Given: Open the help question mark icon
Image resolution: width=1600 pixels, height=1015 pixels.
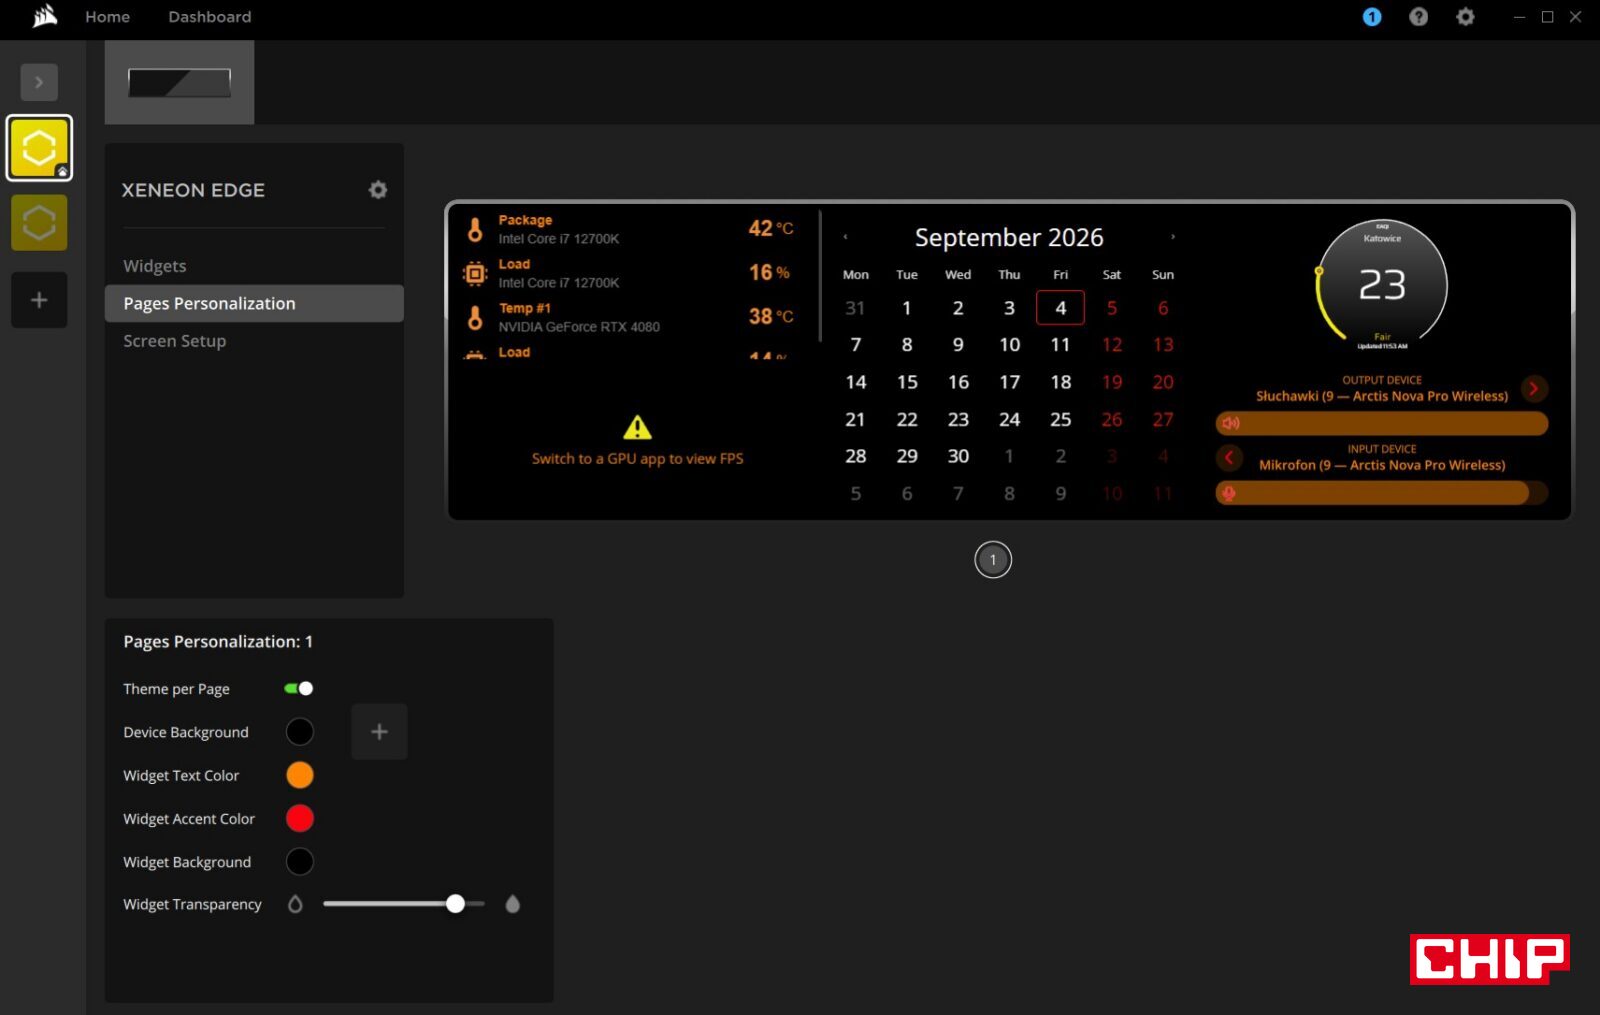Looking at the screenshot, I should [1418, 17].
